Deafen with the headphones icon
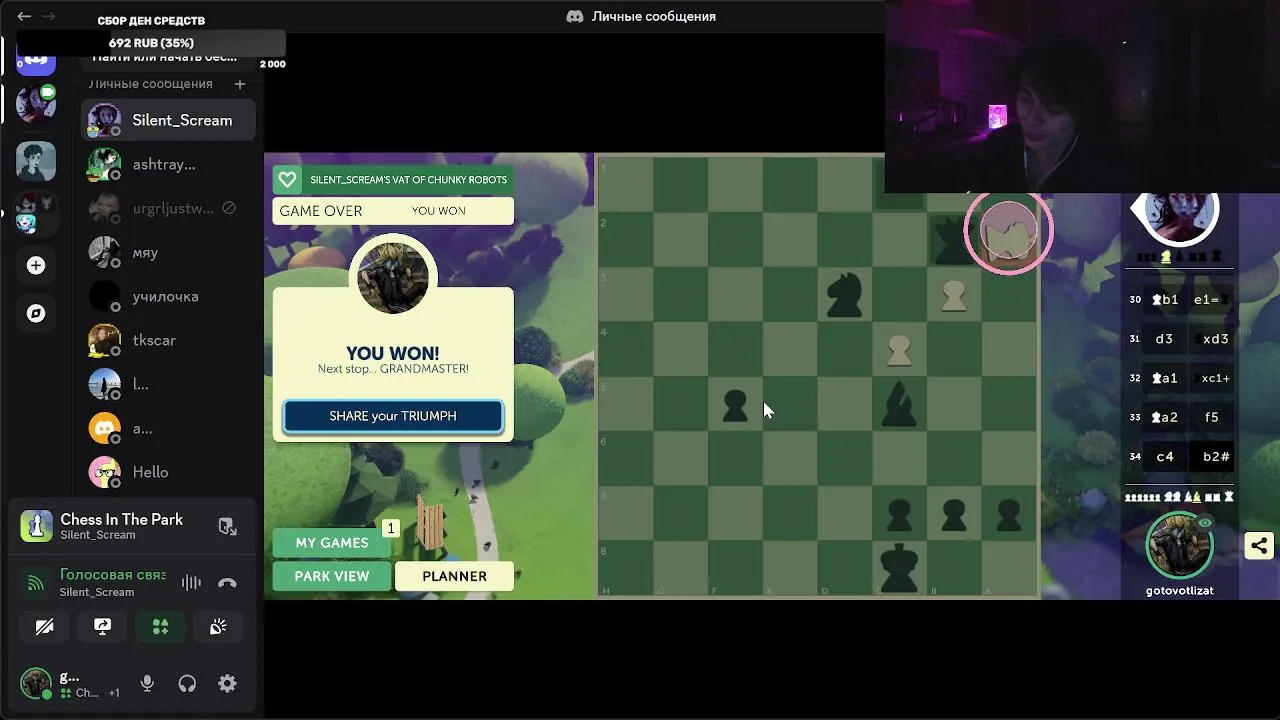This screenshot has height=720, width=1280. (x=187, y=684)
